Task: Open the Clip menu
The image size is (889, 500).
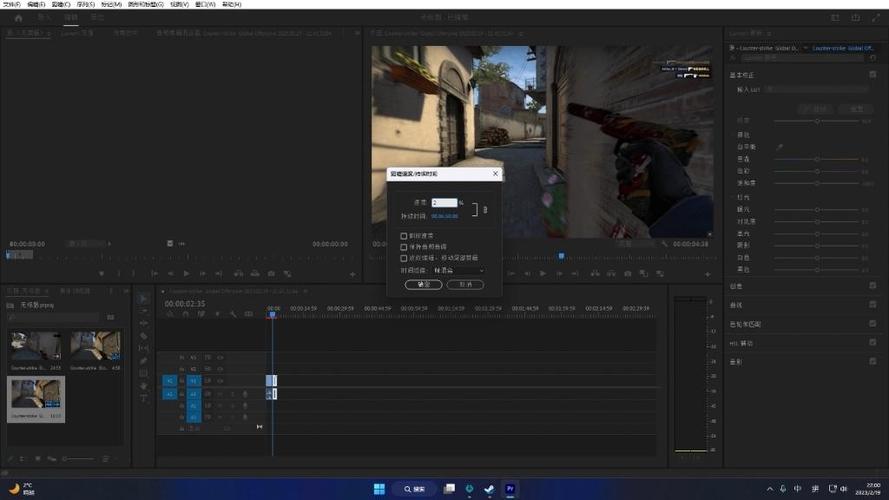Action: [x=61, y=4]
